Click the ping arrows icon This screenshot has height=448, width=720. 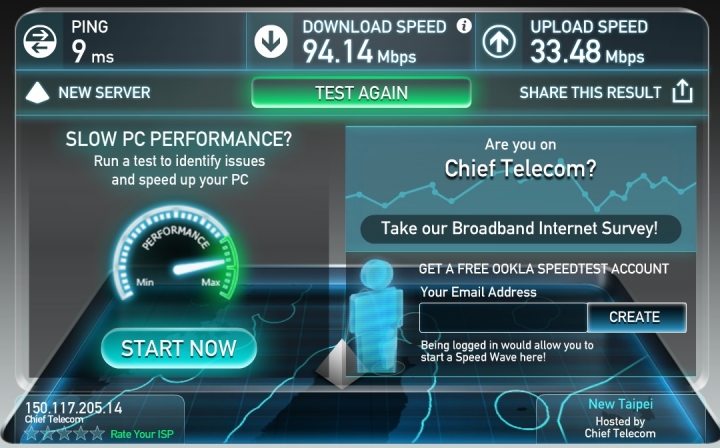tap(40, 41)
